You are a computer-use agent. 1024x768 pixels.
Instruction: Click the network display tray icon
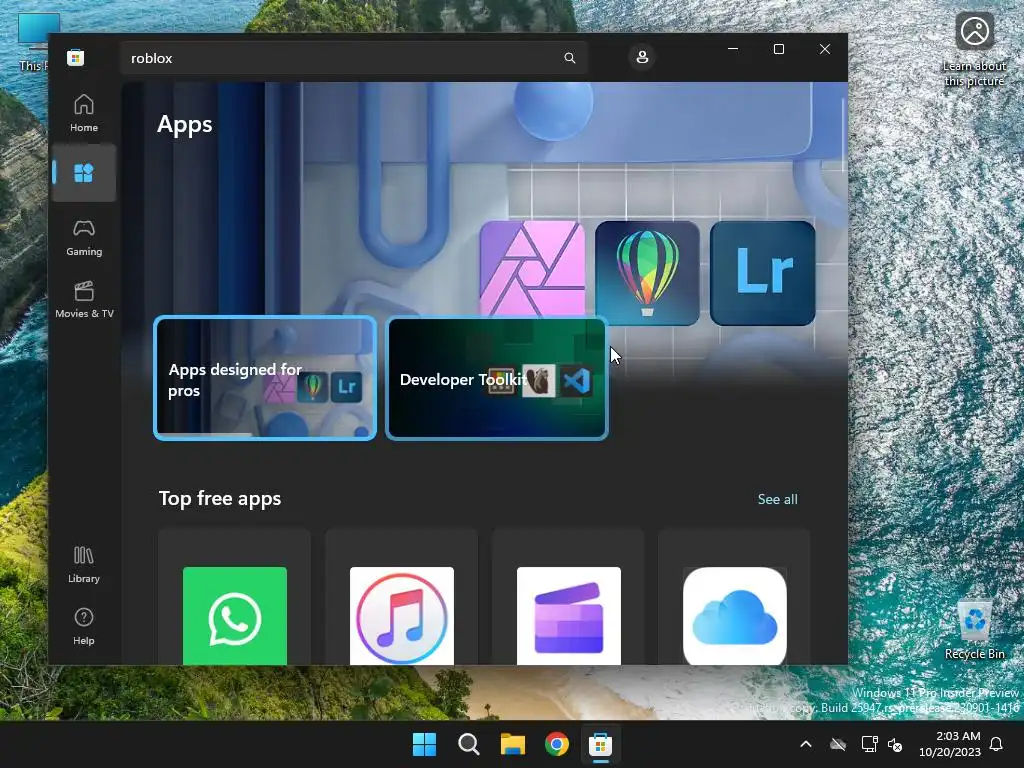(869, 744)
